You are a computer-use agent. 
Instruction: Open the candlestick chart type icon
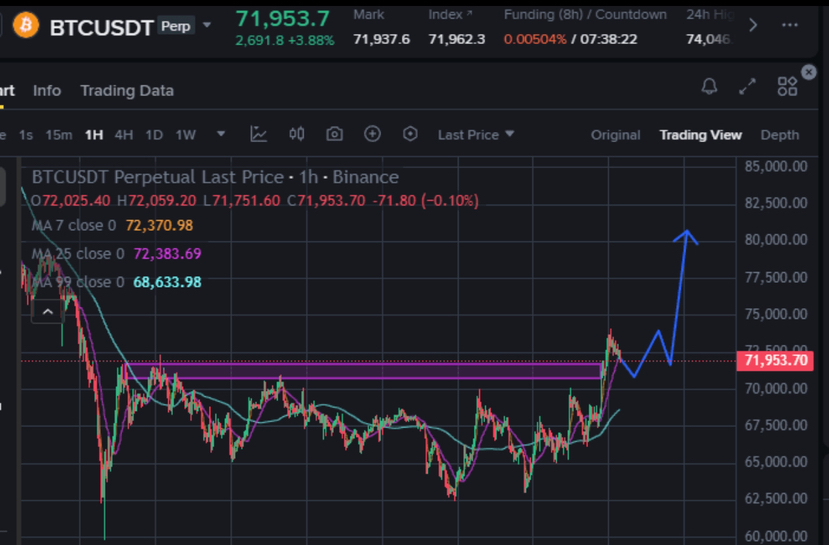point(297,134)
